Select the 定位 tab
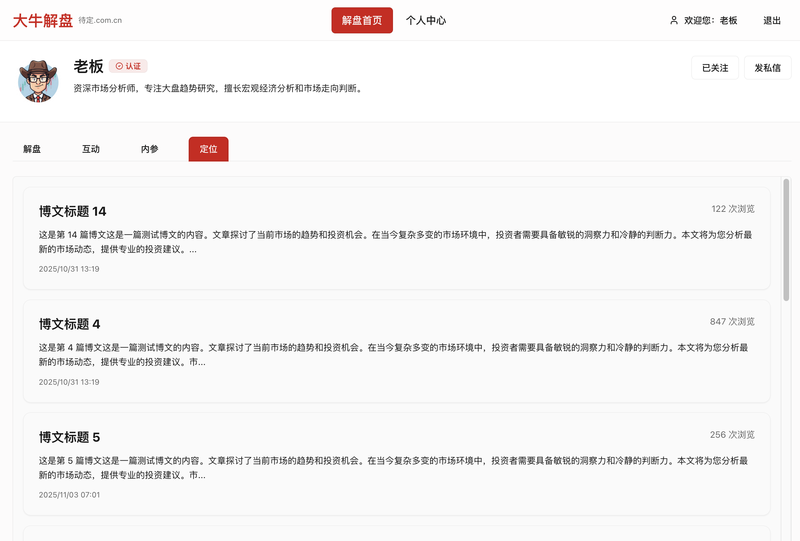 tap(208, 149)
